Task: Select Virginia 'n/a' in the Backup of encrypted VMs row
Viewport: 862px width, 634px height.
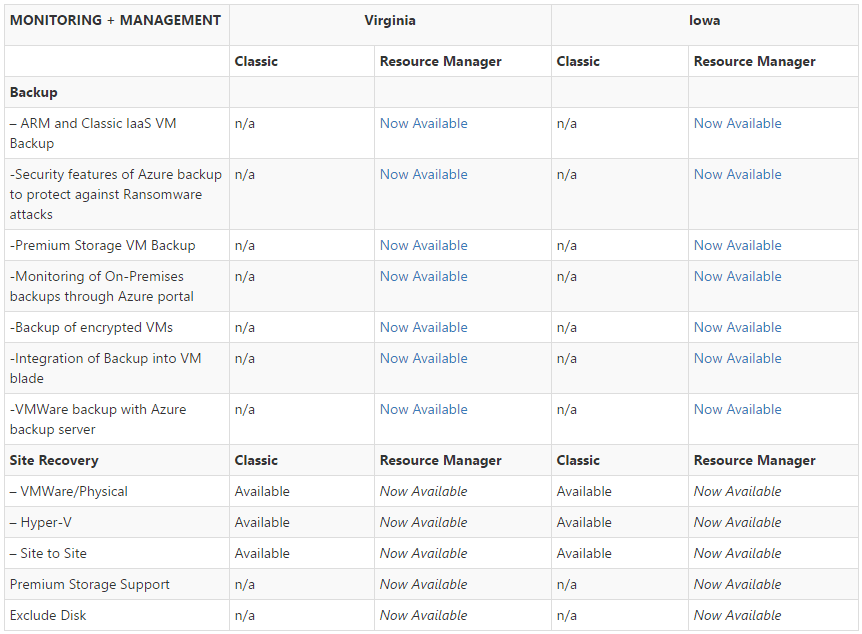Action: point(245,327)
